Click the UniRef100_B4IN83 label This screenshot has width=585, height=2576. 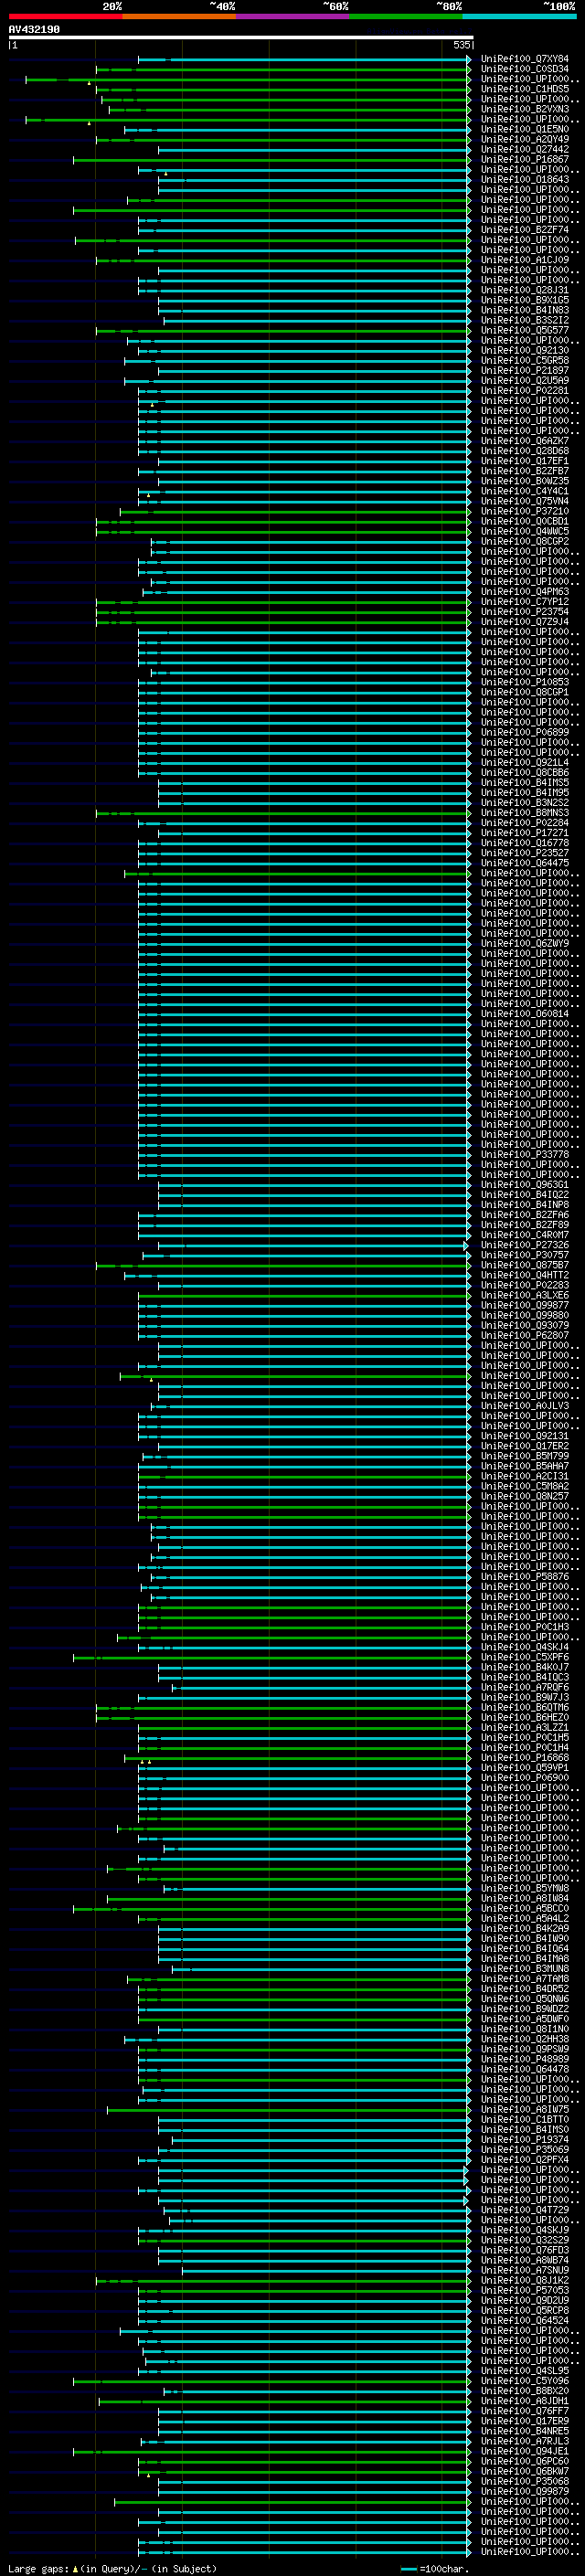pos(525,311)
